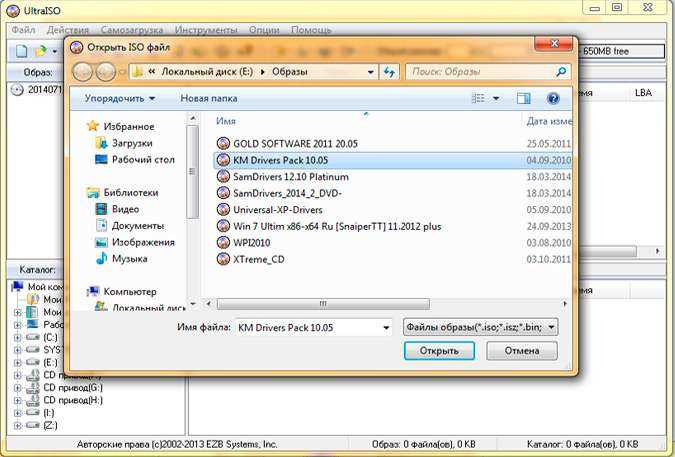
Task: Select WPI2010 image file icon
Action: click(x=223, y=243)
